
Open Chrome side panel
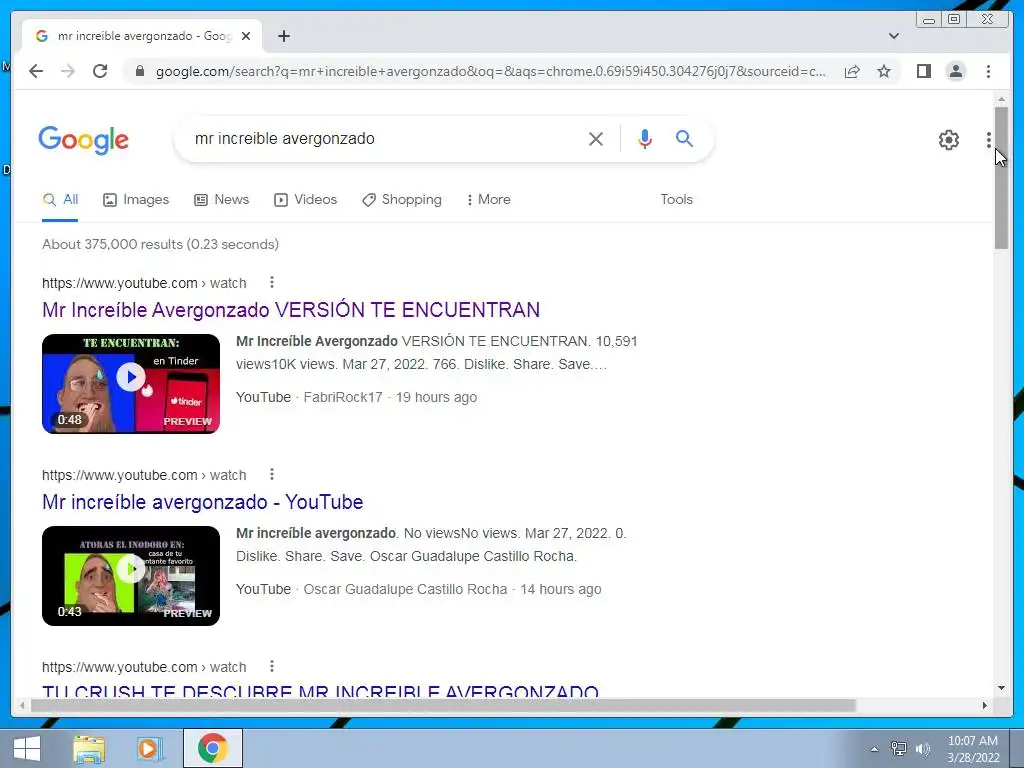(x=923, y=71)
